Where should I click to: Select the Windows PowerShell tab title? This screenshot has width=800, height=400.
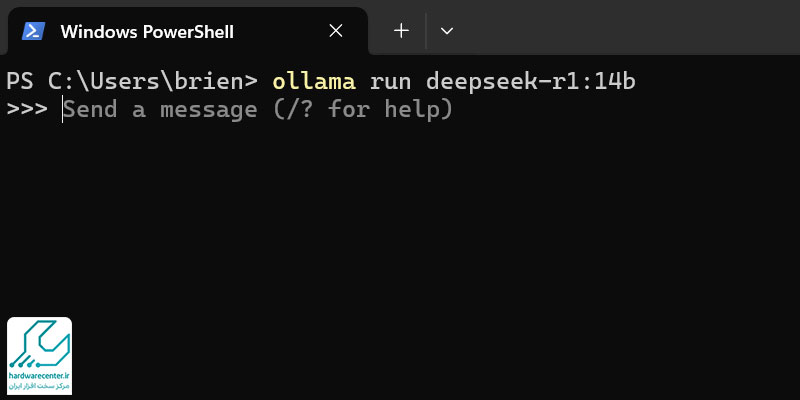click(x=147, y=32)
